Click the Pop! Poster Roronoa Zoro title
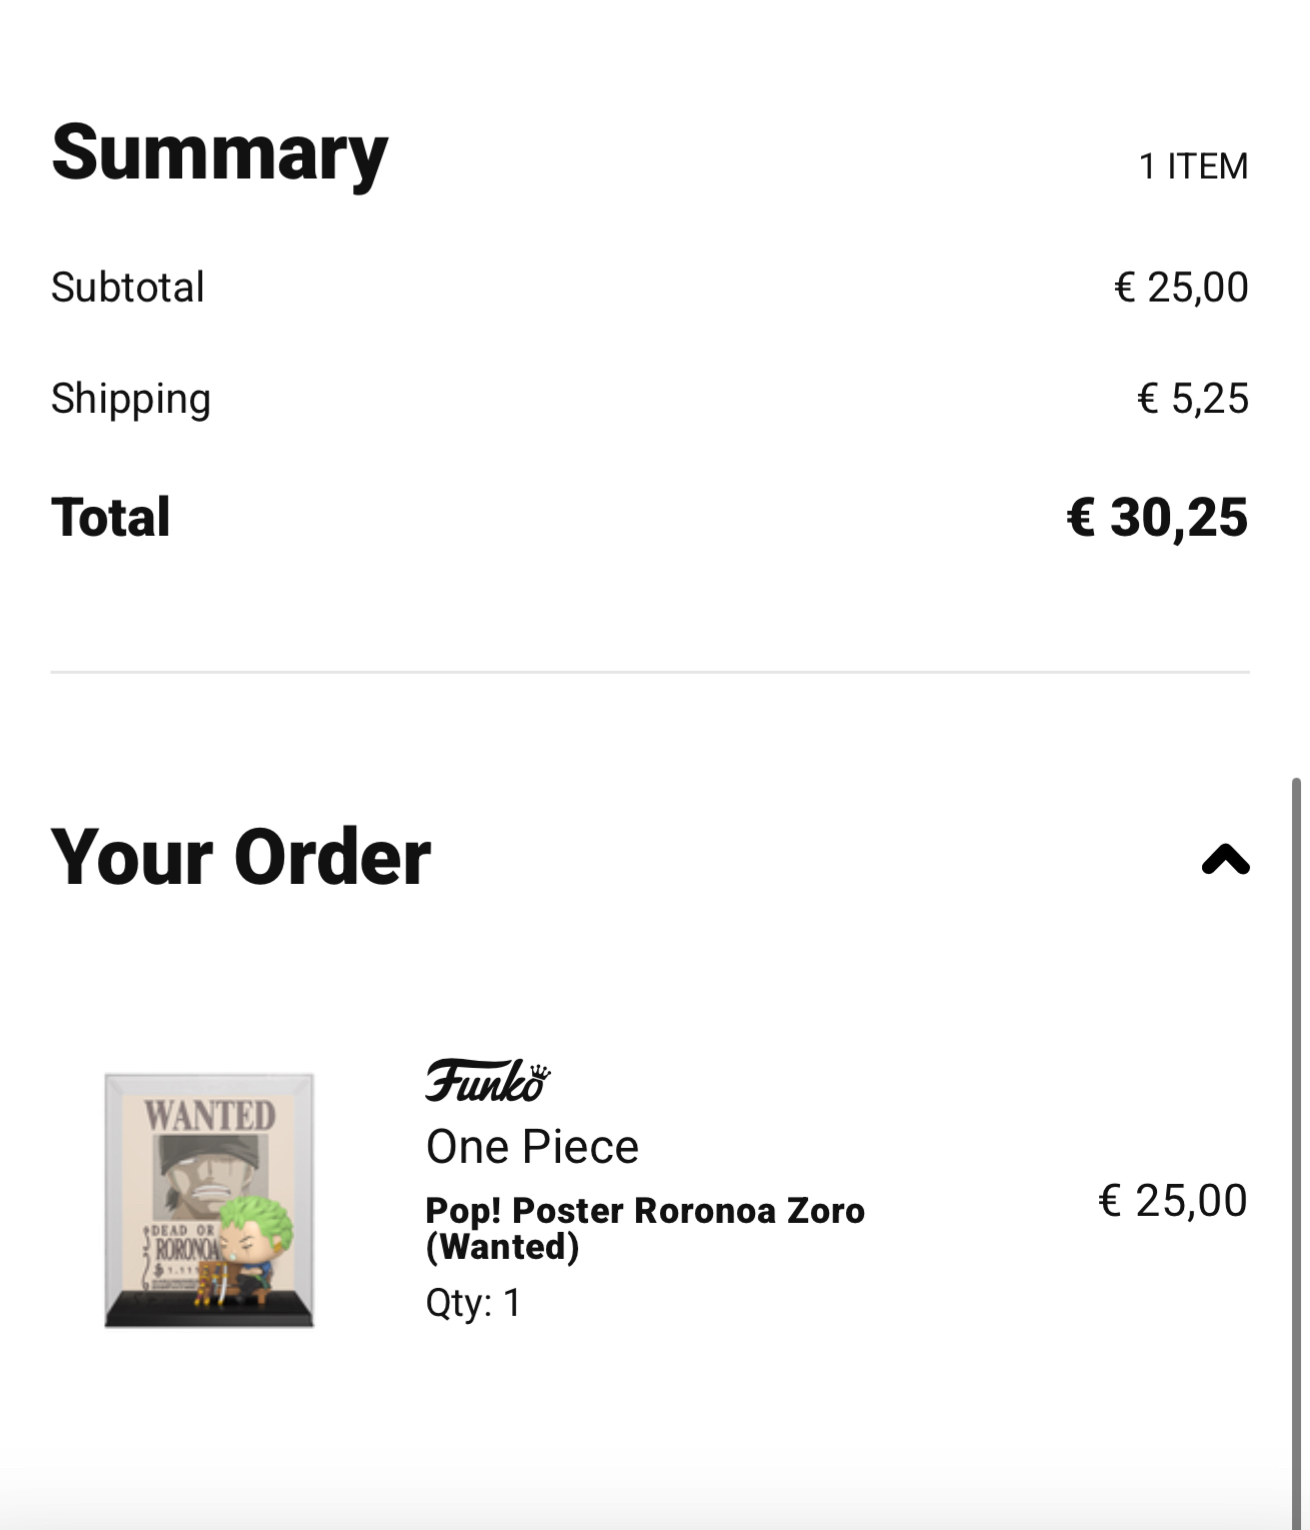 point(644,1228)
